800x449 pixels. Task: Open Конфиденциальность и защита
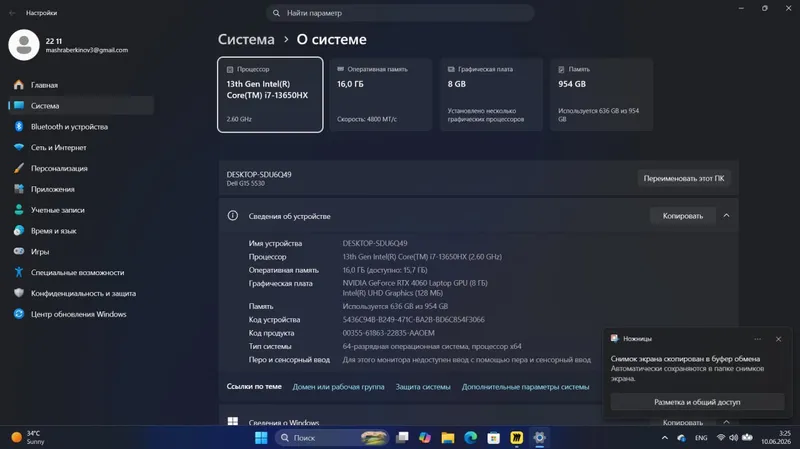[x=82, y=293]
